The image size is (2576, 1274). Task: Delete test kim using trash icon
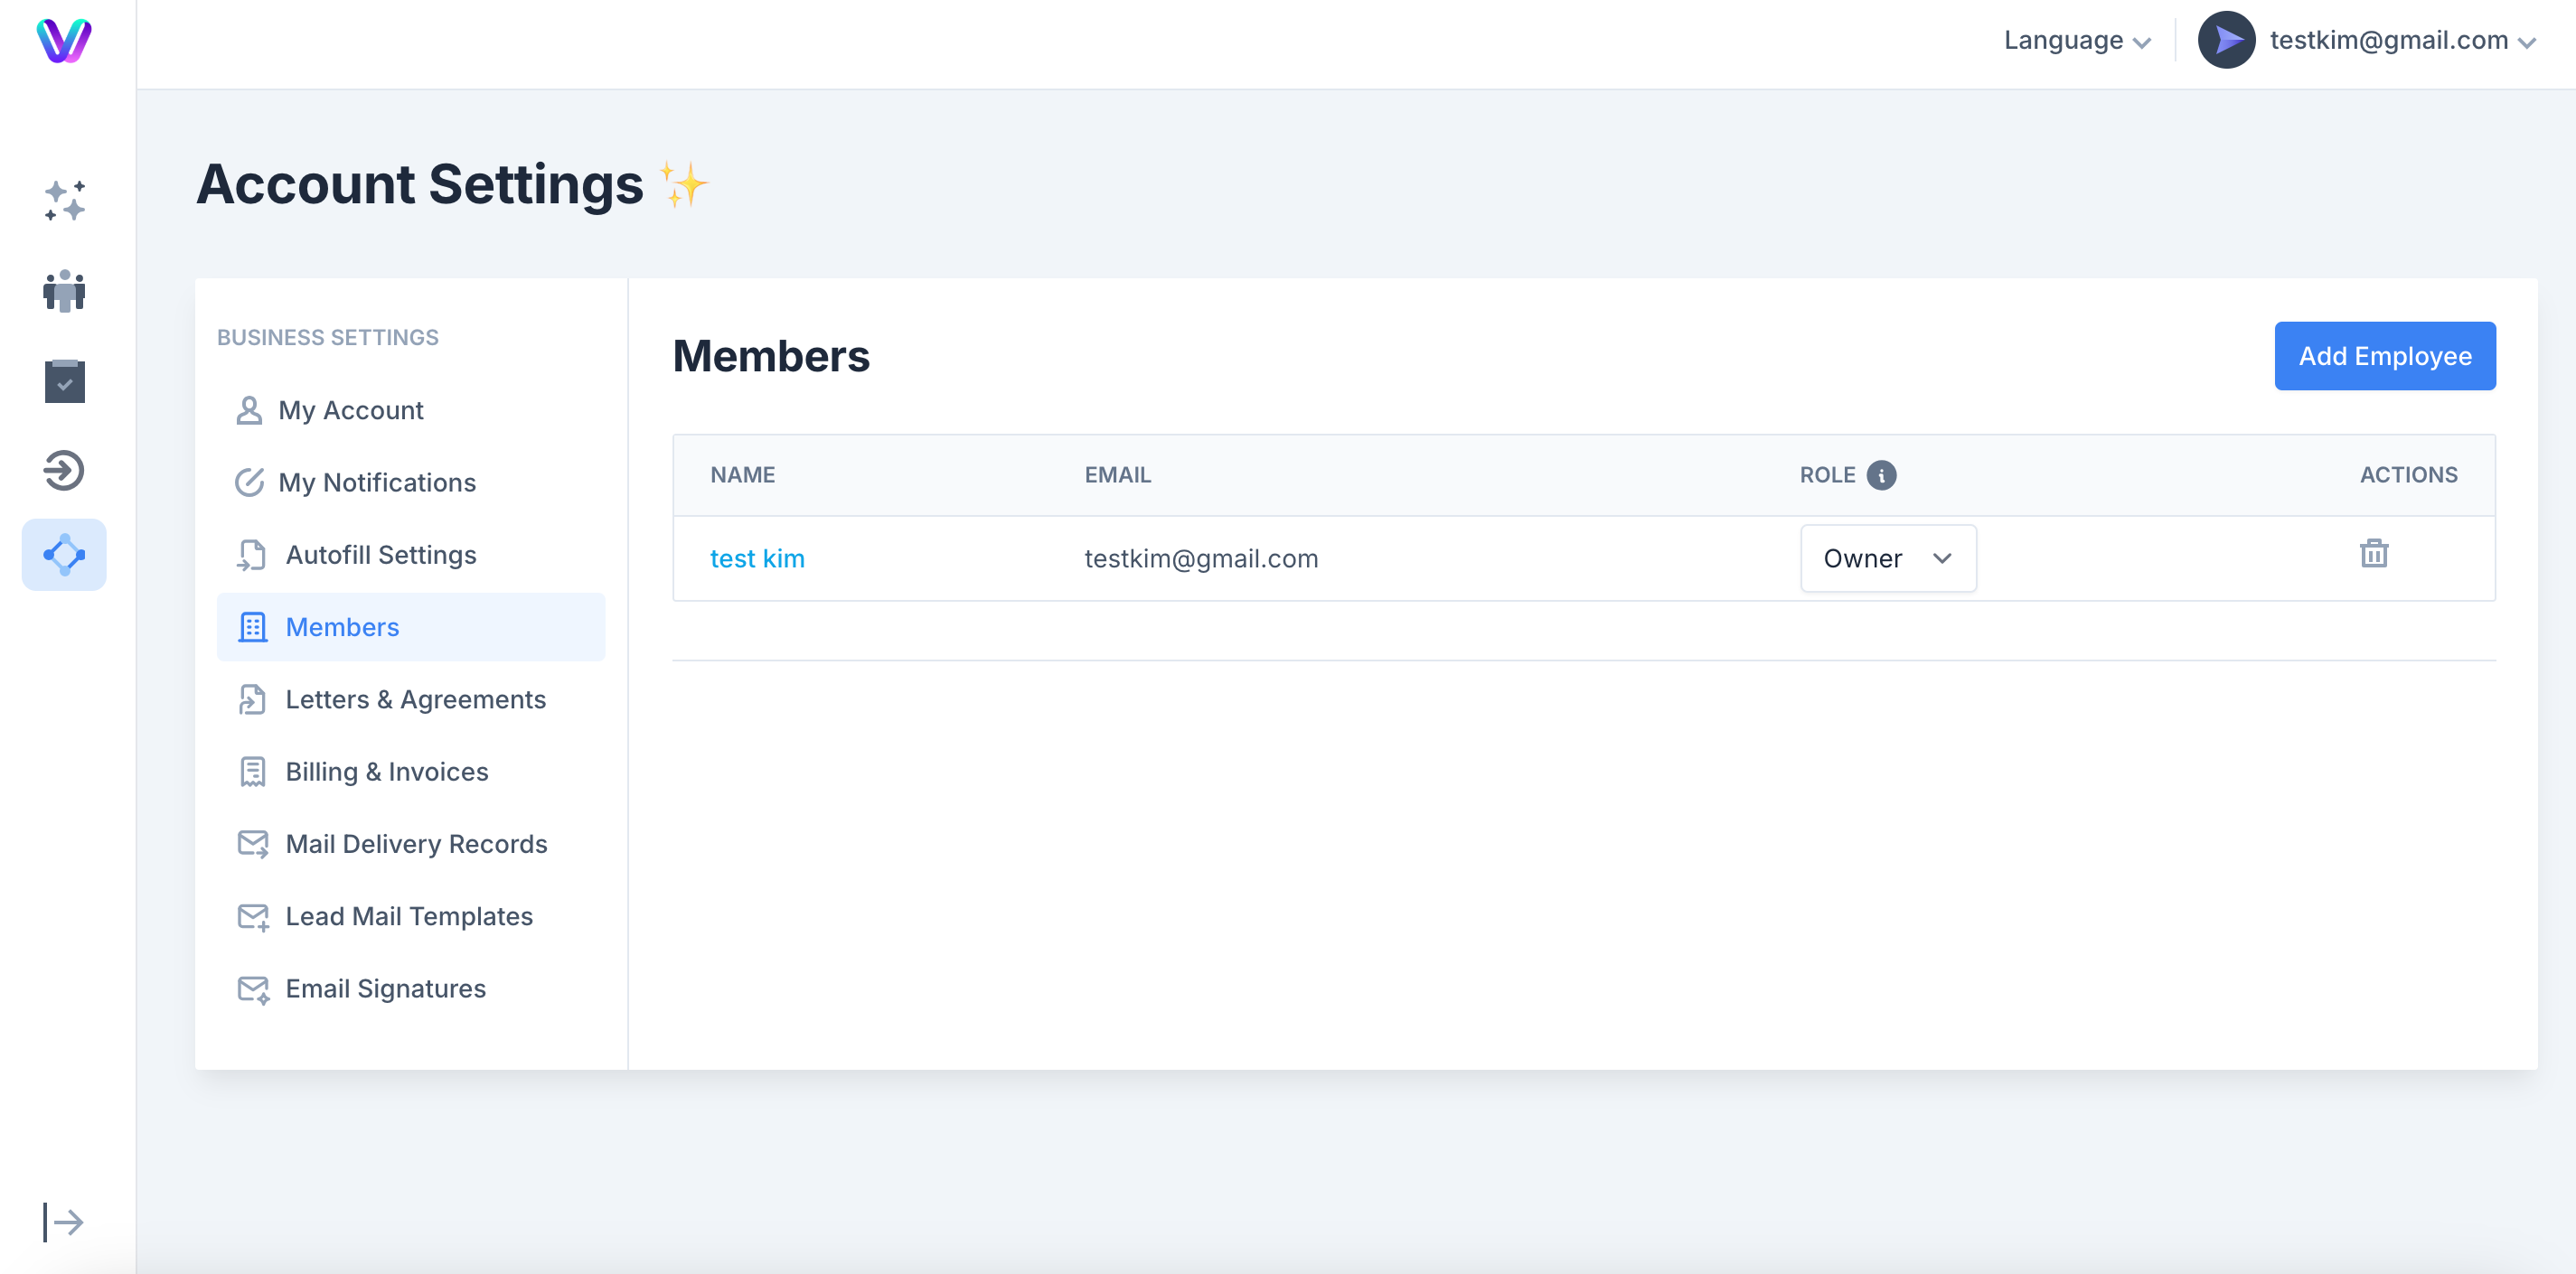2374,553
